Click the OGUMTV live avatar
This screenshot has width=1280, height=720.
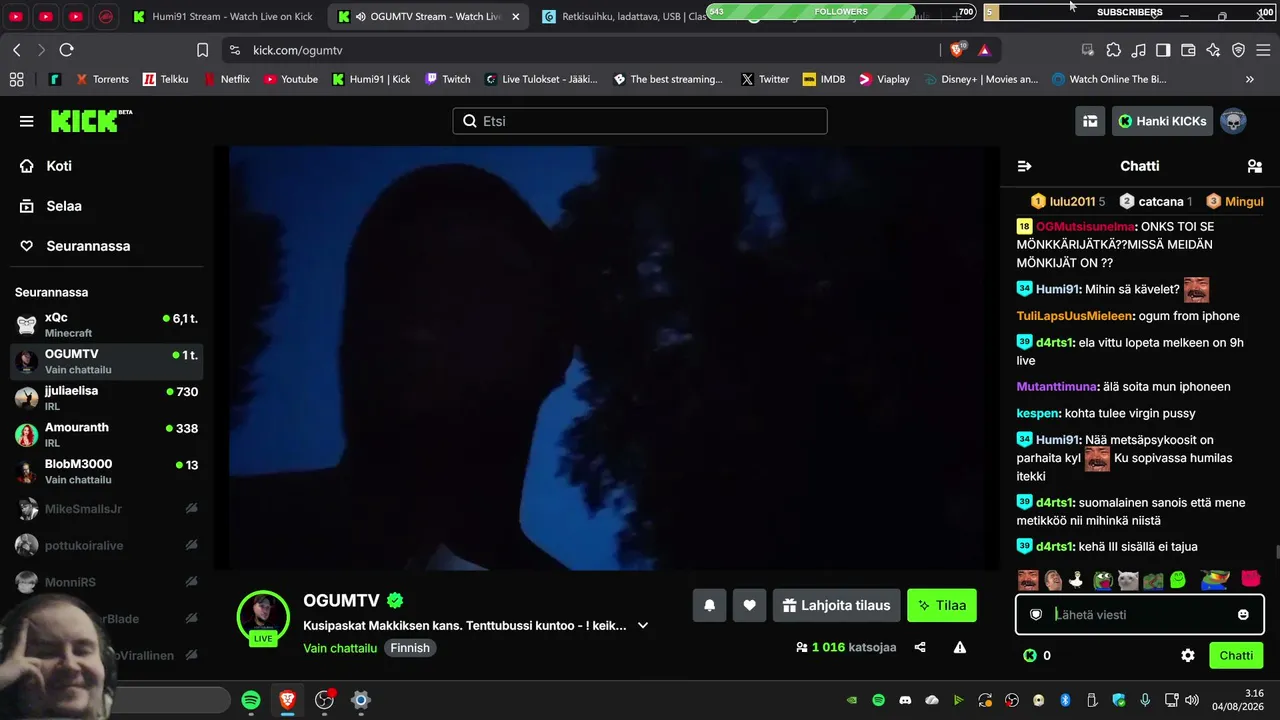263,616
